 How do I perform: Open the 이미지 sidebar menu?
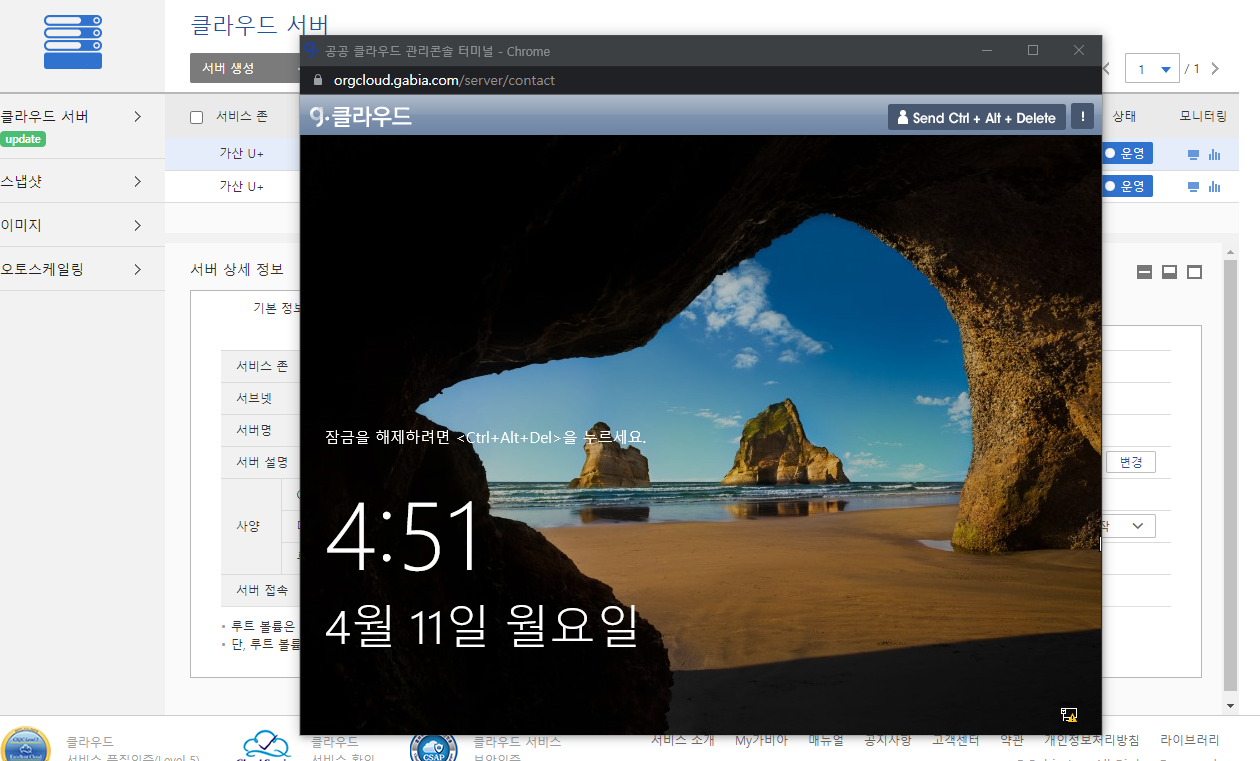click(x=22, y=226)
